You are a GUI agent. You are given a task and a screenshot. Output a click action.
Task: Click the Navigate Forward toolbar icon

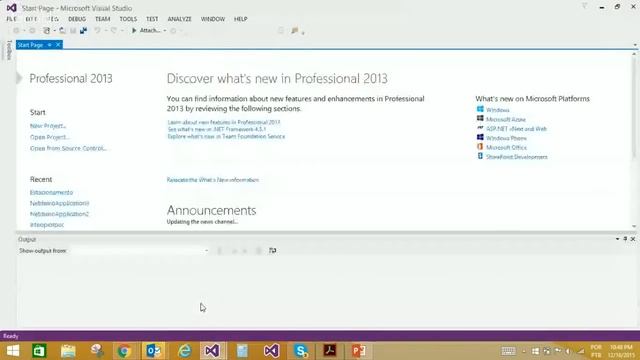32,31
